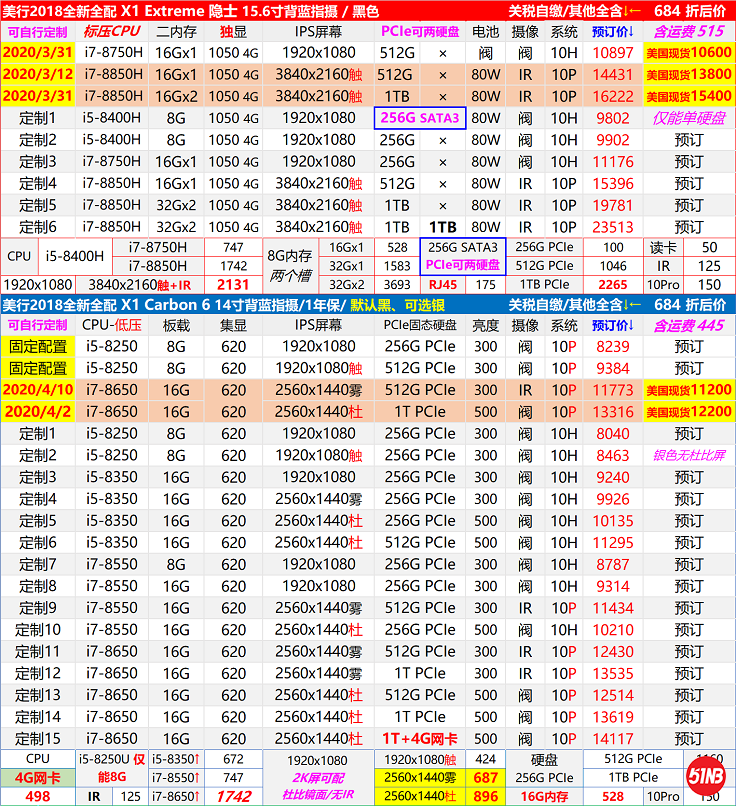Click the 2020/4/10 date cell
This screenshot has height=806, width=736.
pos(37,390)
